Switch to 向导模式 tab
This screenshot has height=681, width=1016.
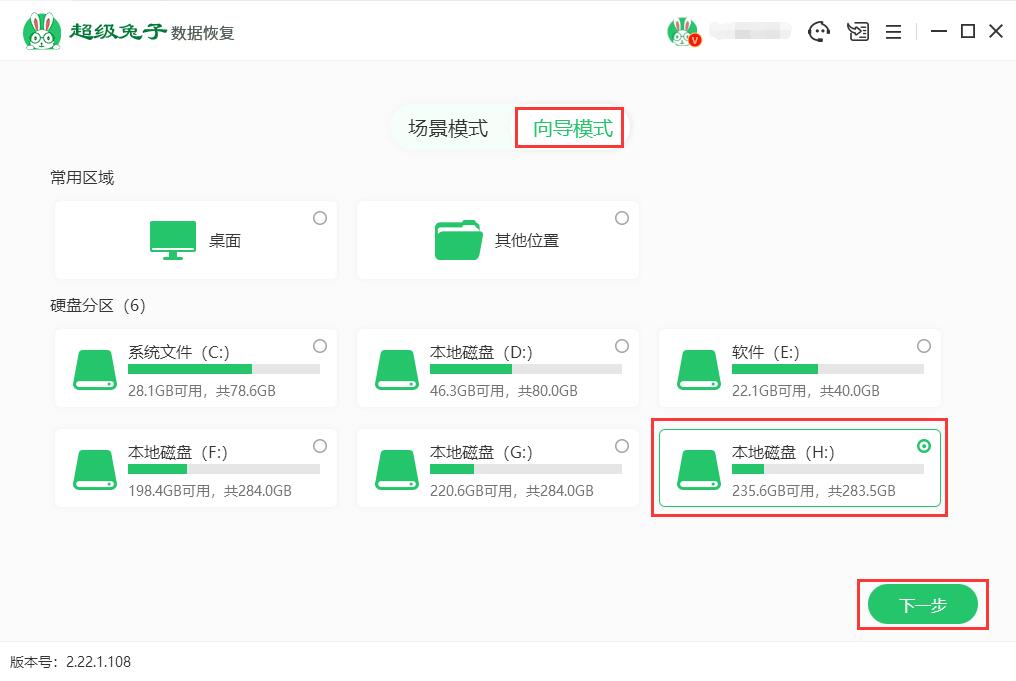(x=572, y=128)
